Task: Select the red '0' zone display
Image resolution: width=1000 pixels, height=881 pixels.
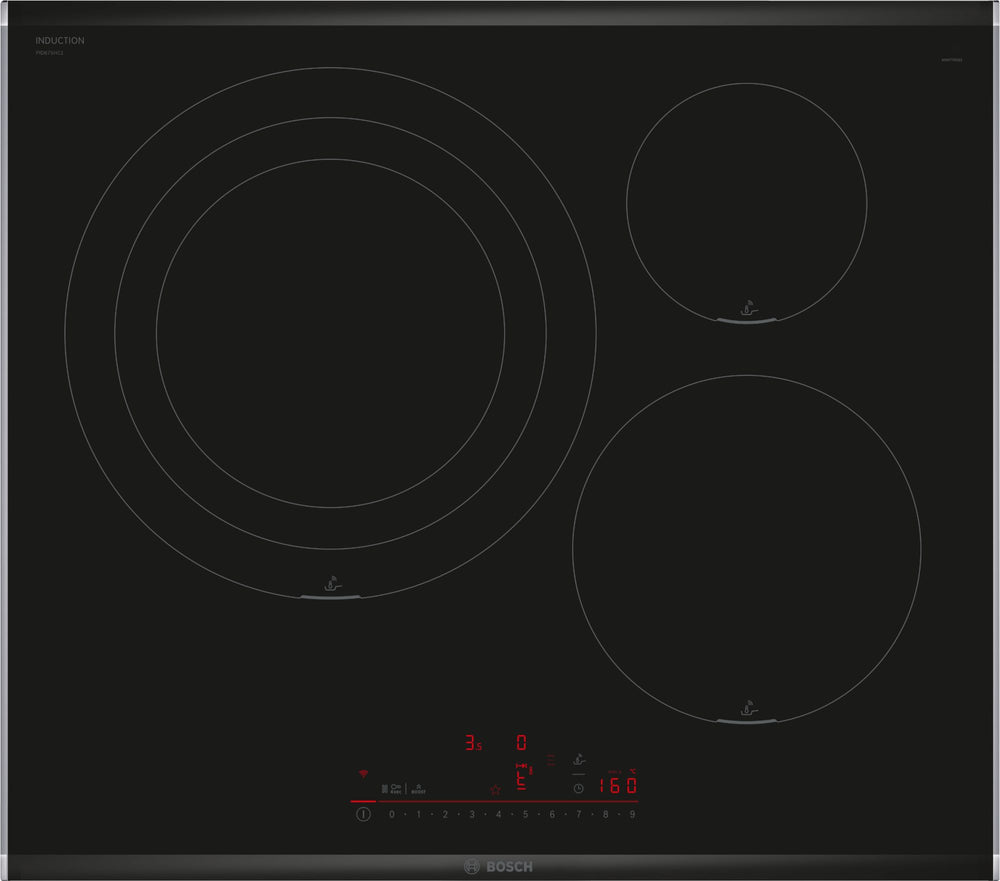Action: 521,743
